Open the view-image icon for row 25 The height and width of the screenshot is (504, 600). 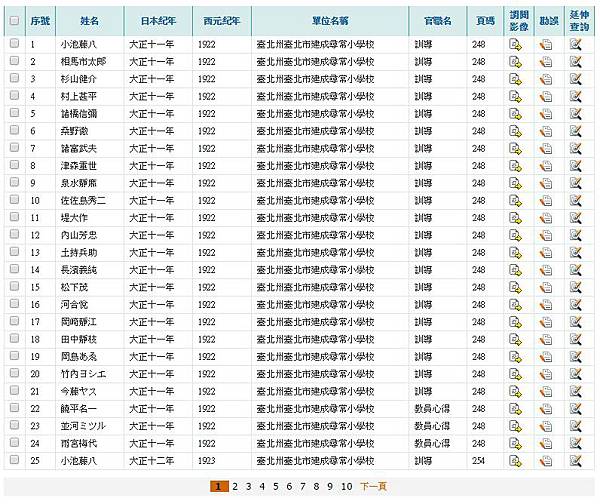click(x=515, y=461)
